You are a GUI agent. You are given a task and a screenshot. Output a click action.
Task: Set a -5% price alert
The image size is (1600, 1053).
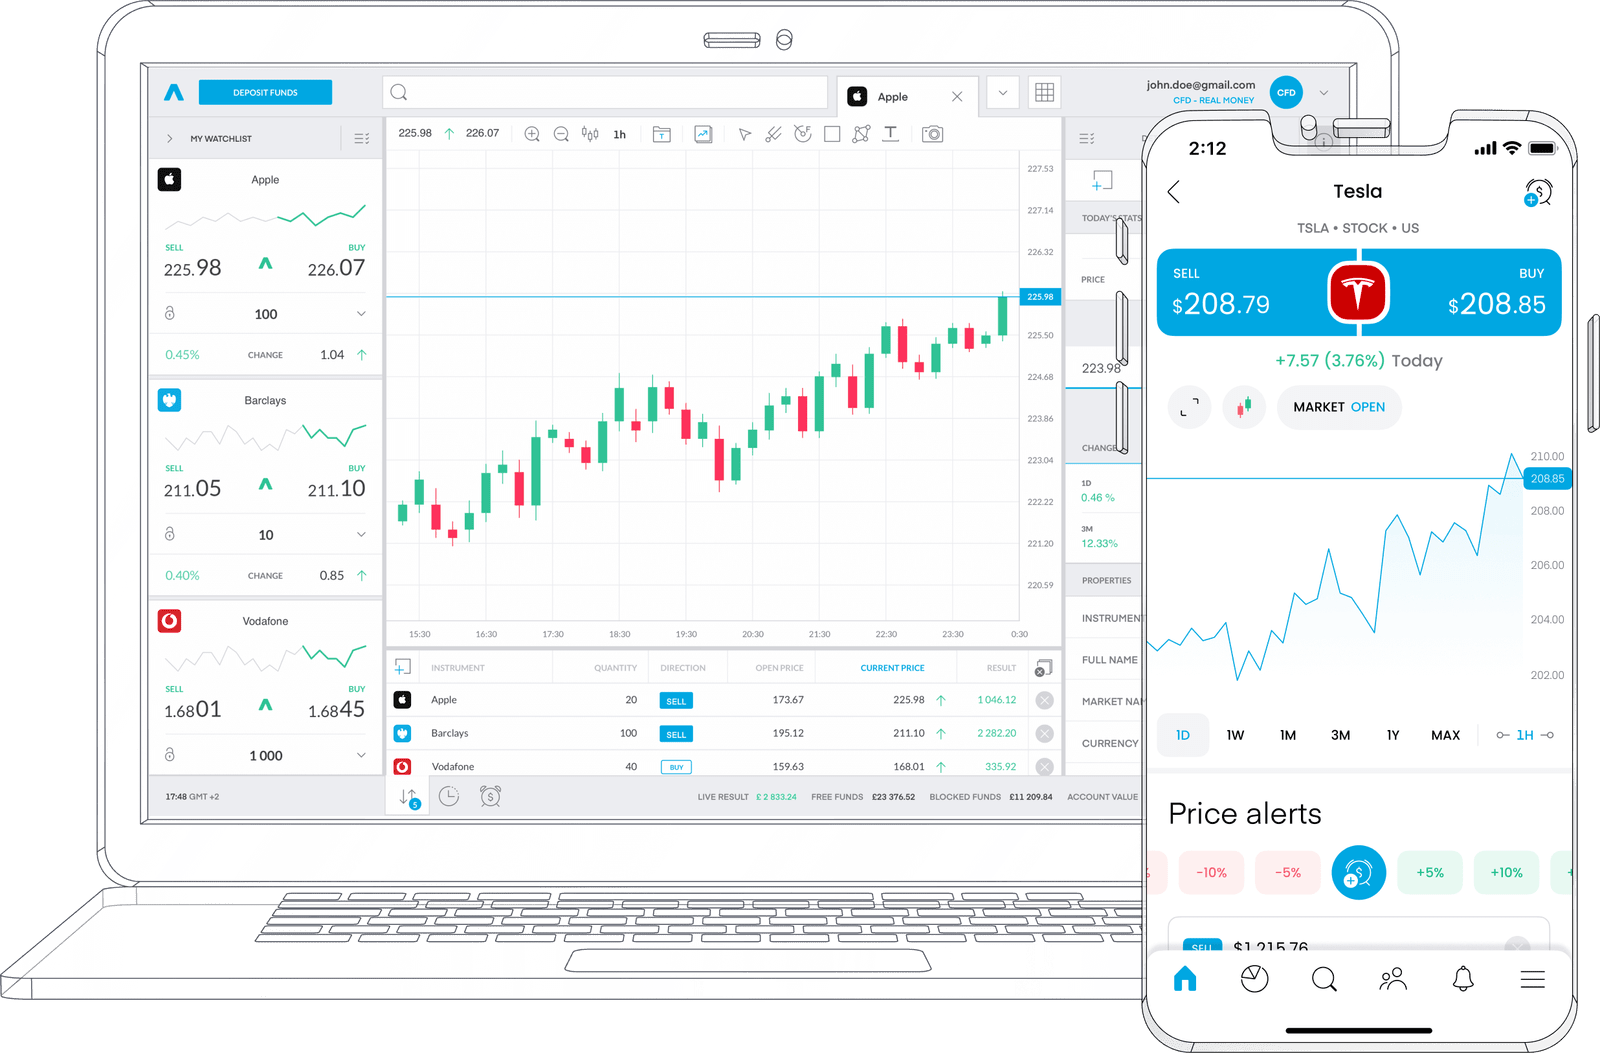tap(1288, 873)
